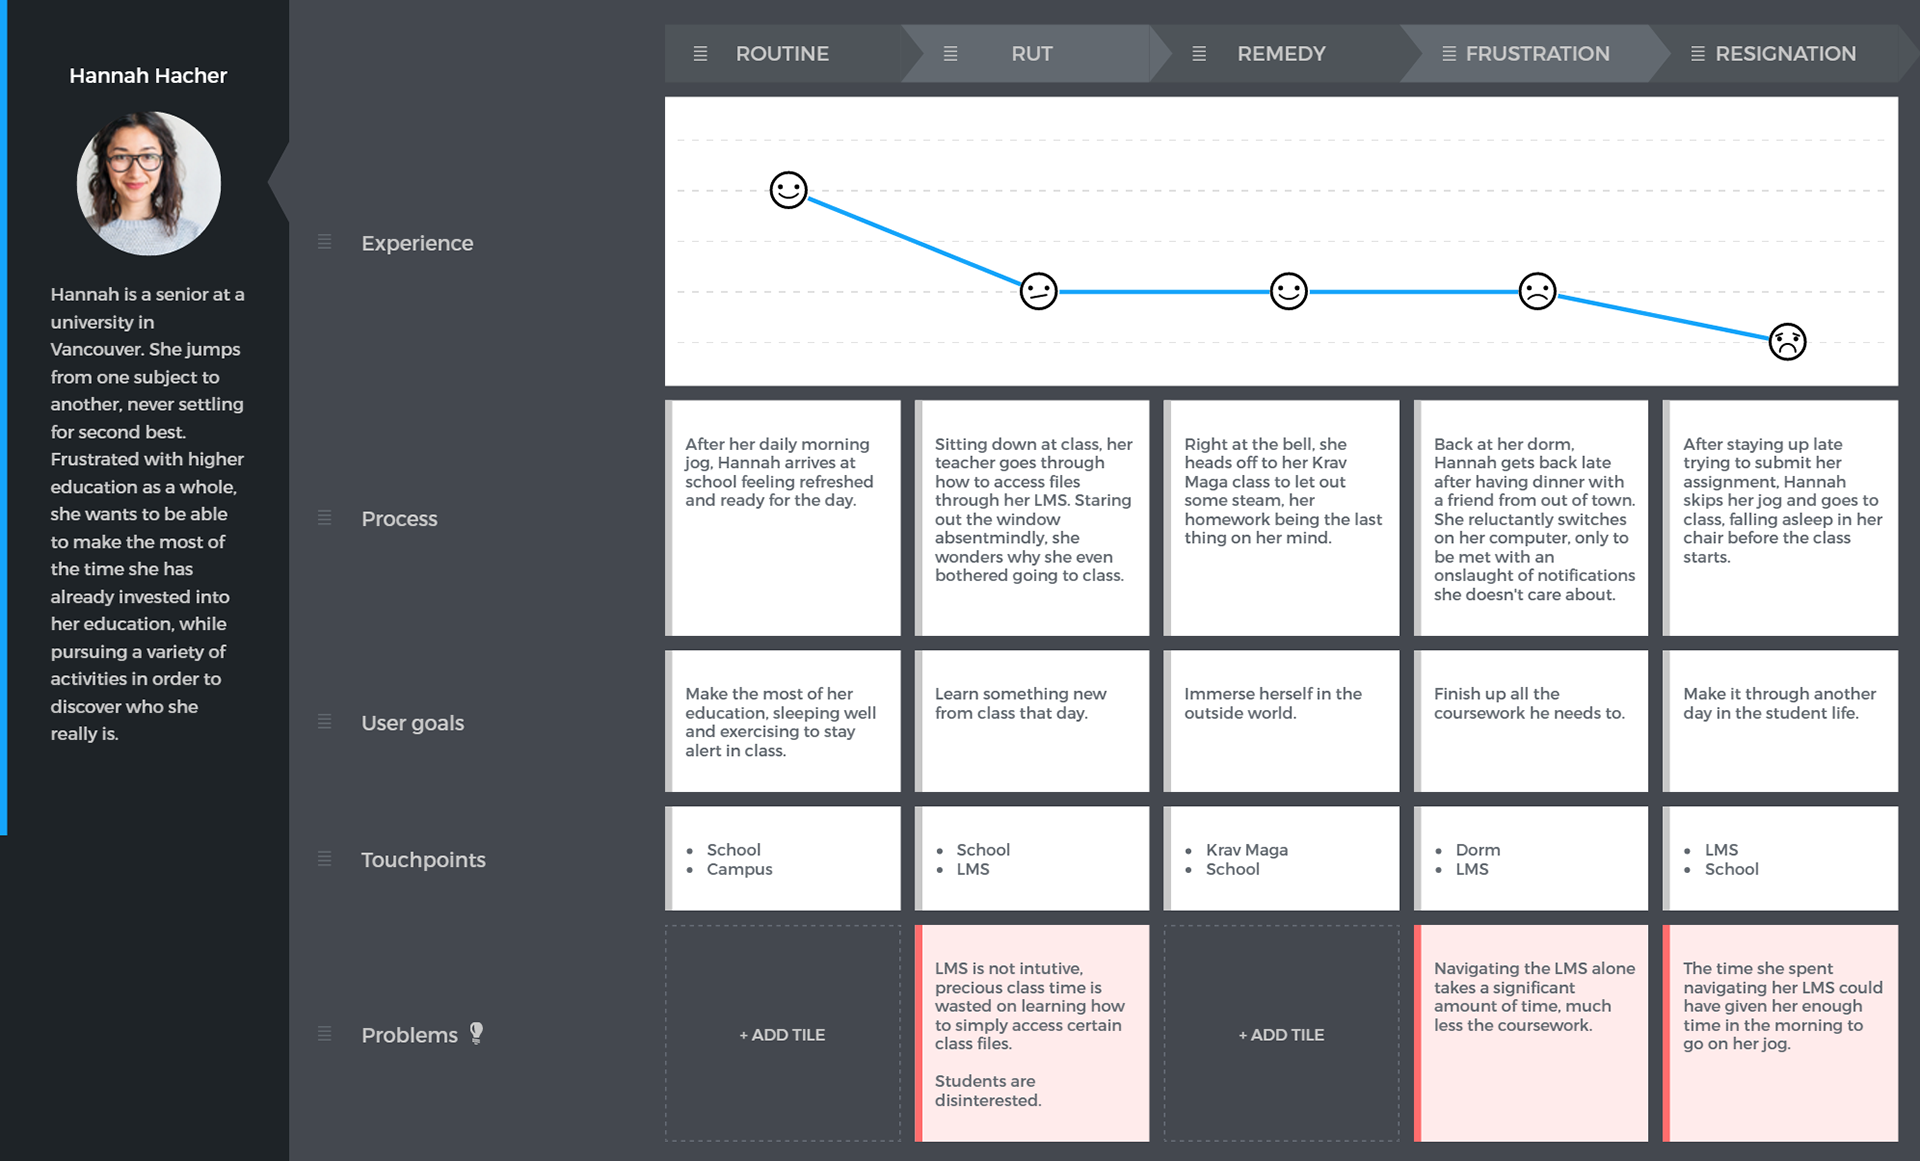Click Hannah Hacher's profile photo
Image resolution: width=1920 pixels, height=1161 pixels.
tap(148, 183)
